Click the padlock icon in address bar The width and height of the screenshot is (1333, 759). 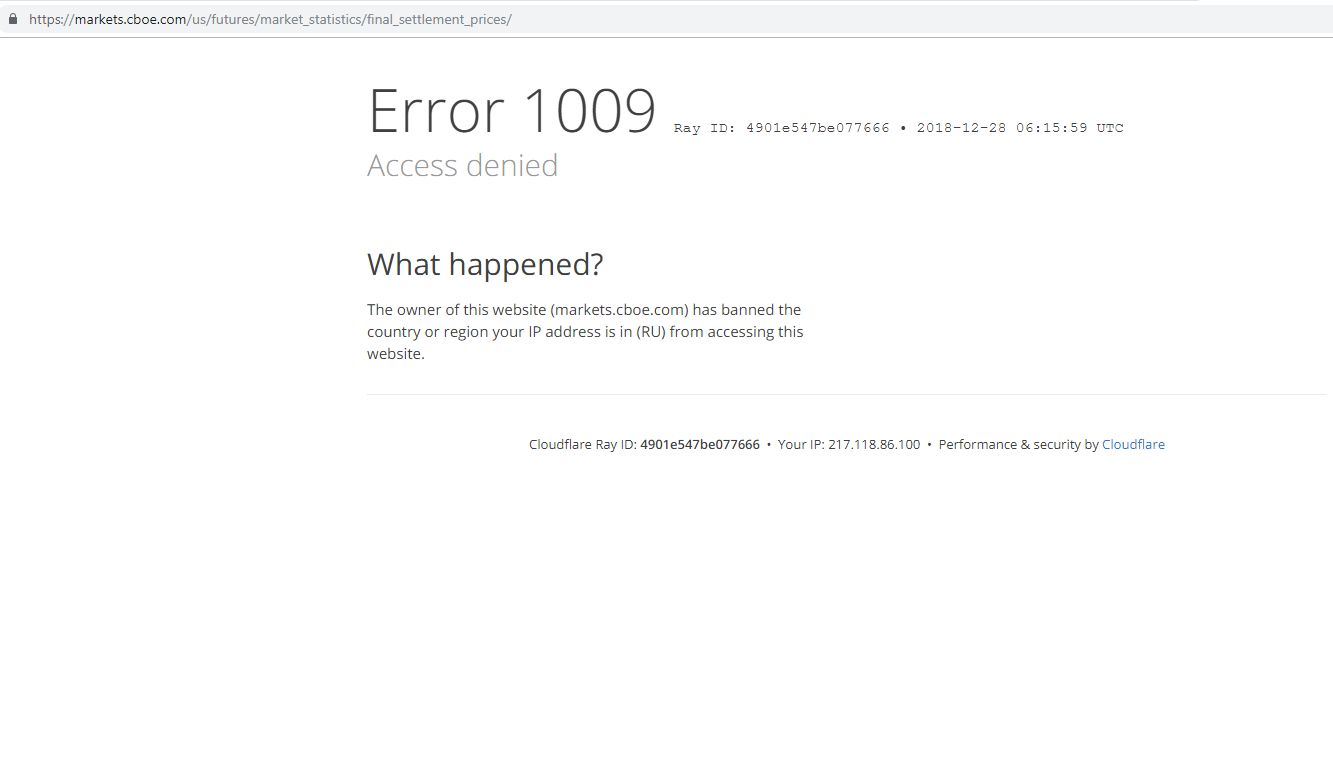click(13, 19)
